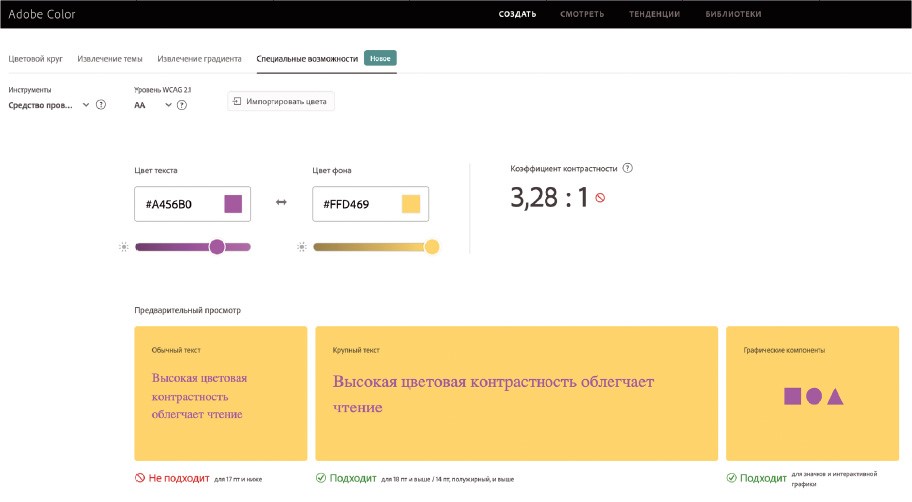Open the Цветовой круг tab
This screenshot has width=912, height=502.
point(35,59)
